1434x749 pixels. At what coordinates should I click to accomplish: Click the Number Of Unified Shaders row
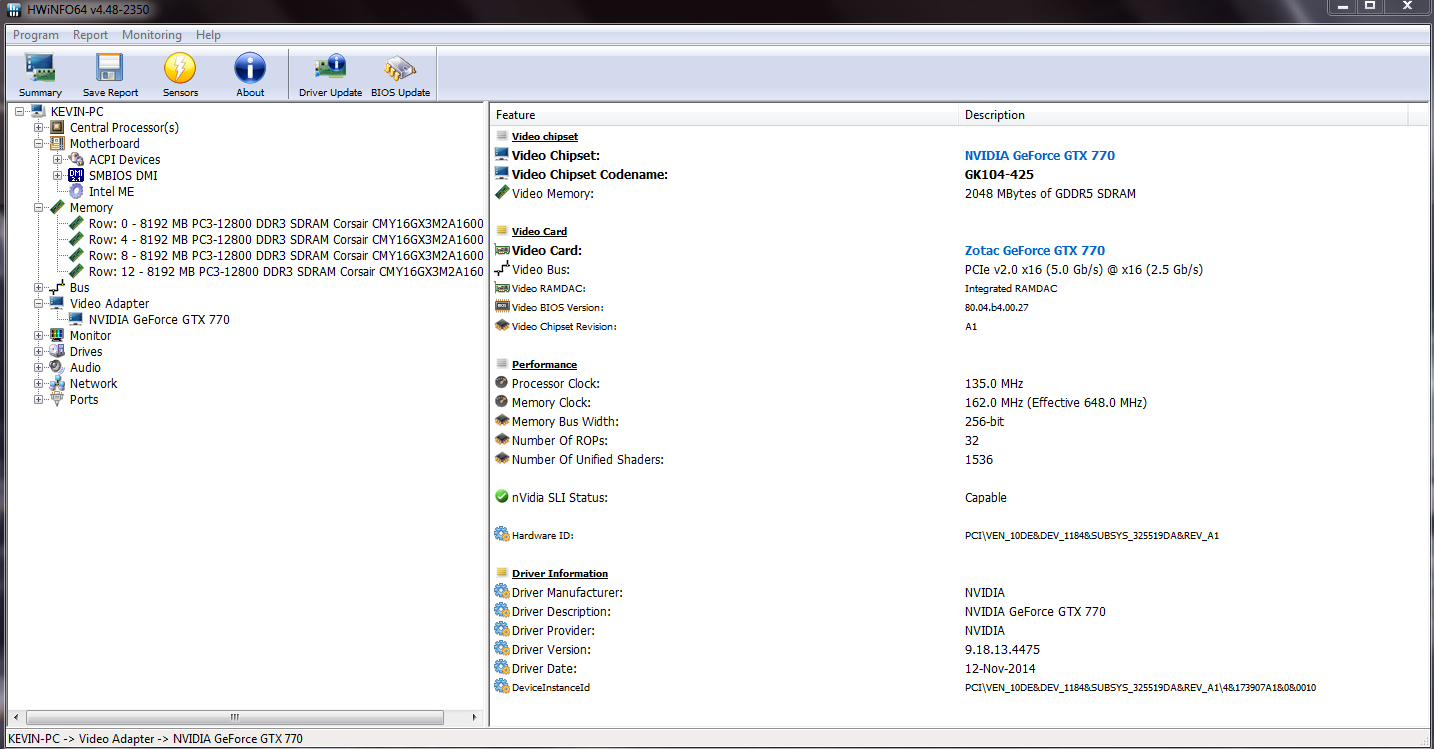coord(958,459)
